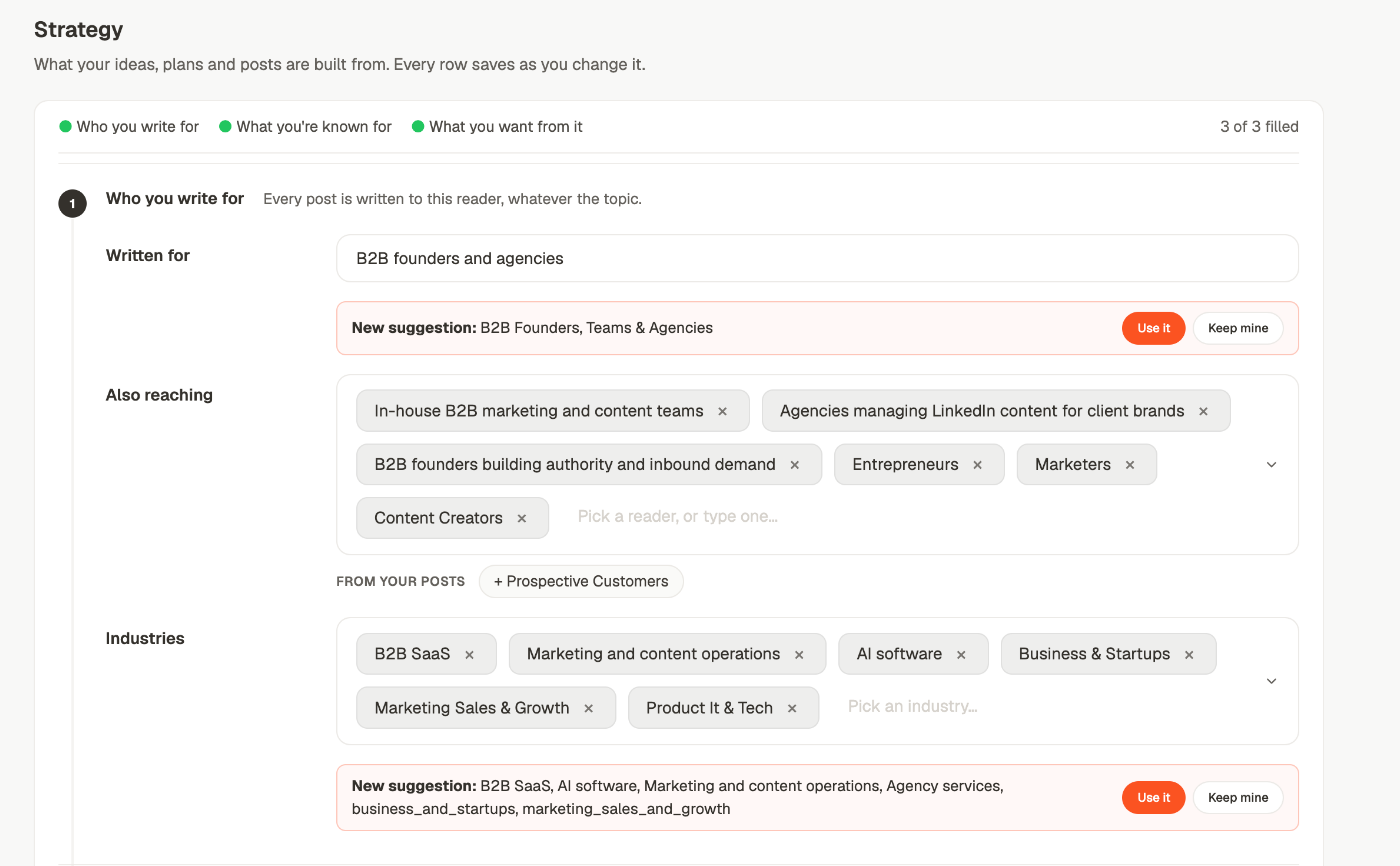Image resolution: width=1400 pixels, height=866 pixels.
Task: Remove the Marketers reader tag
Action: click(x=1130, y=465)
